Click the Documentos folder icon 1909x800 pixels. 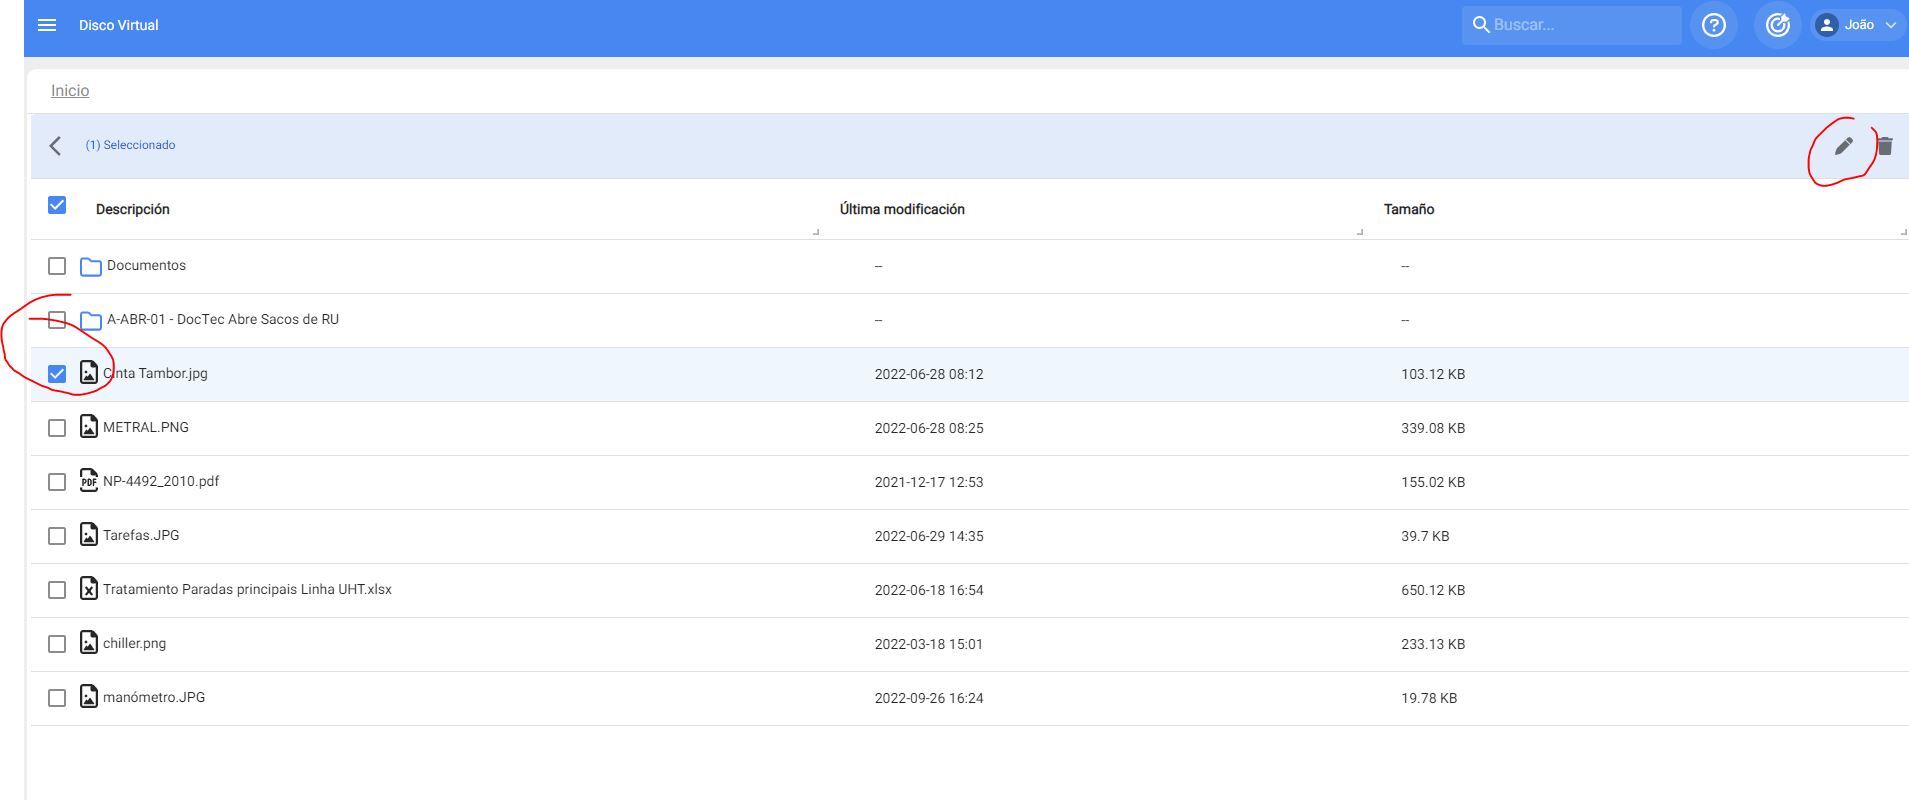(x=91, y=266)
